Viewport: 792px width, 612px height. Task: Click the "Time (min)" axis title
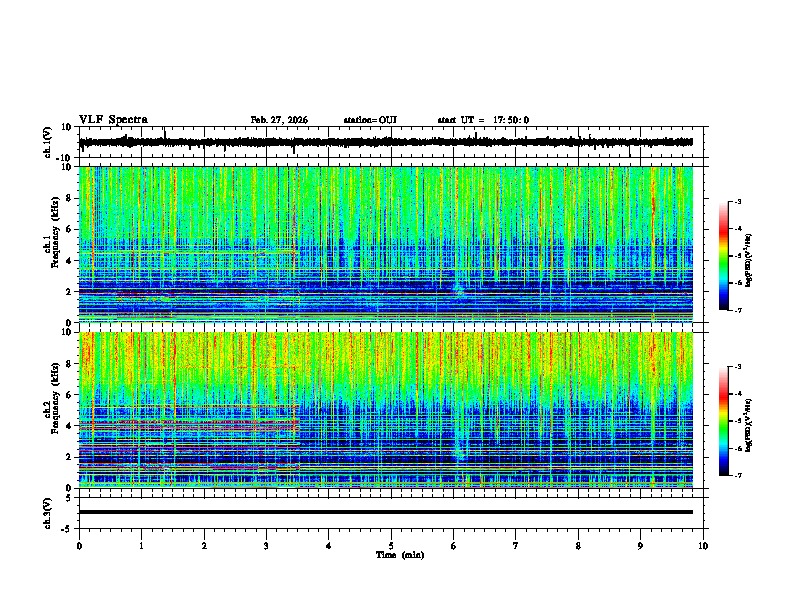(x=400, y=555)
